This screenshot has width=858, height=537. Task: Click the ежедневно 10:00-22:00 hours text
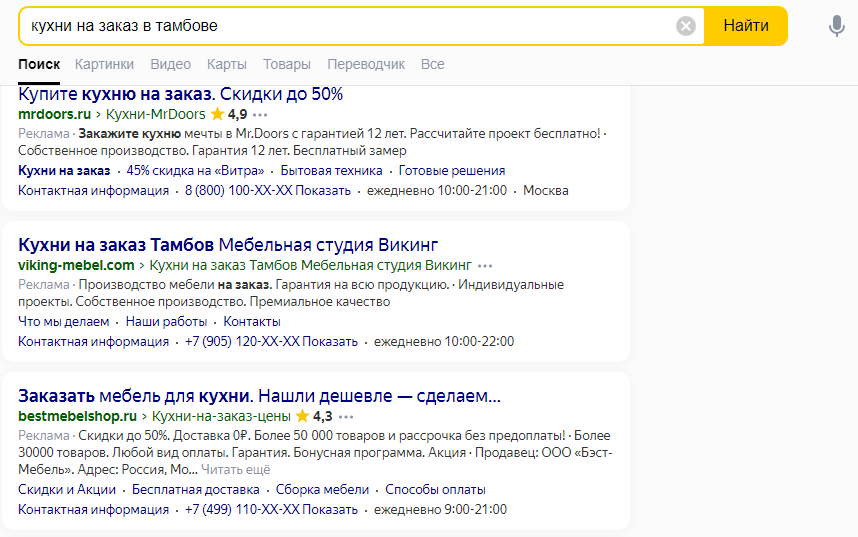[444, 342]
